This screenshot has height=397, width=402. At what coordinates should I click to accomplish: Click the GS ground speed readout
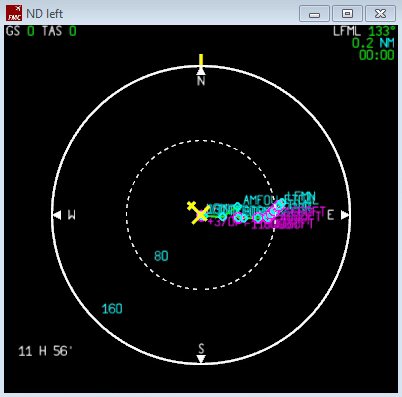pos(20,31)
